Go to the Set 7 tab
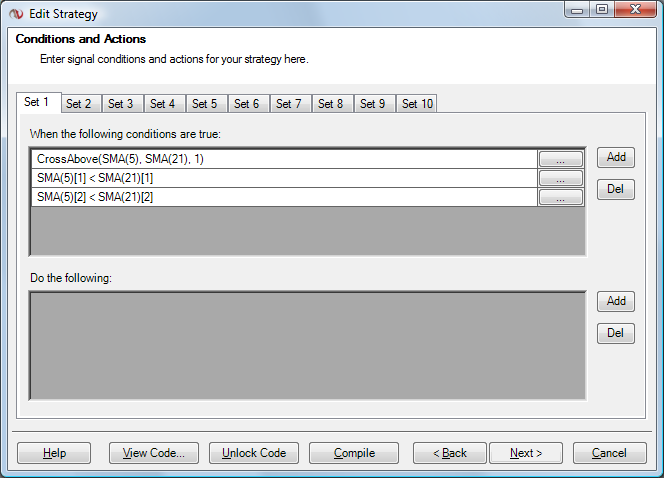The height and width of the screenshot is (478, 664). tap(289, 104)
